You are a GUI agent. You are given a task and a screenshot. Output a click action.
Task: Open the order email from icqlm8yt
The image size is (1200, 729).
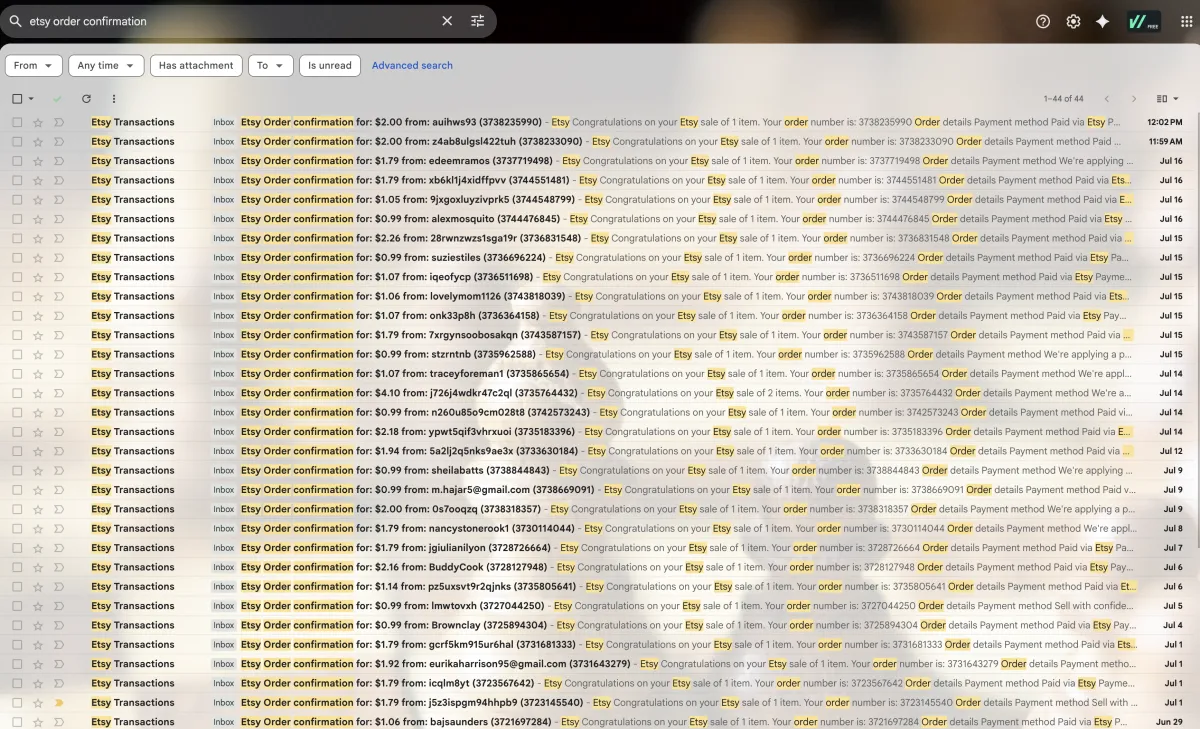point(600,683)
